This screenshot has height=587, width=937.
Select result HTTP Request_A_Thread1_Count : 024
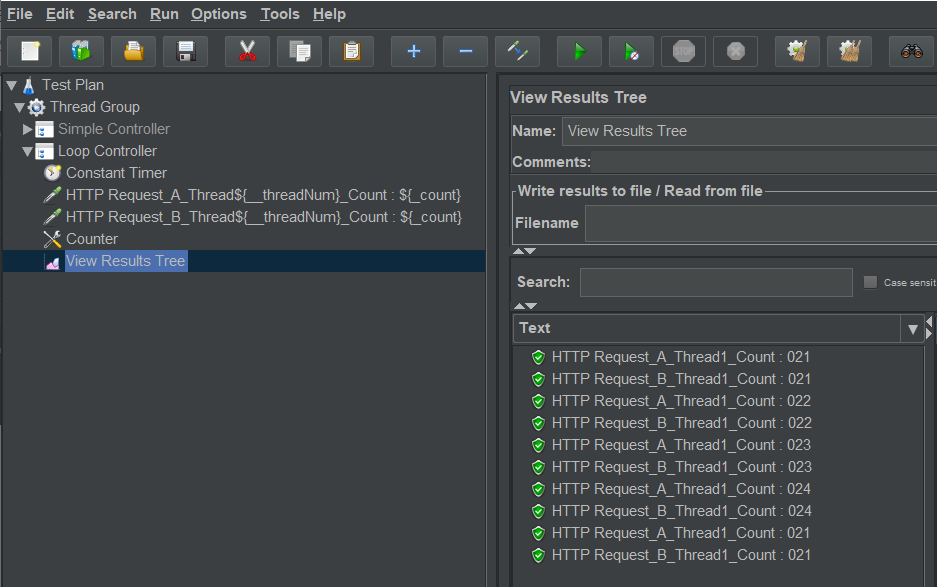[x=681, y=489]
